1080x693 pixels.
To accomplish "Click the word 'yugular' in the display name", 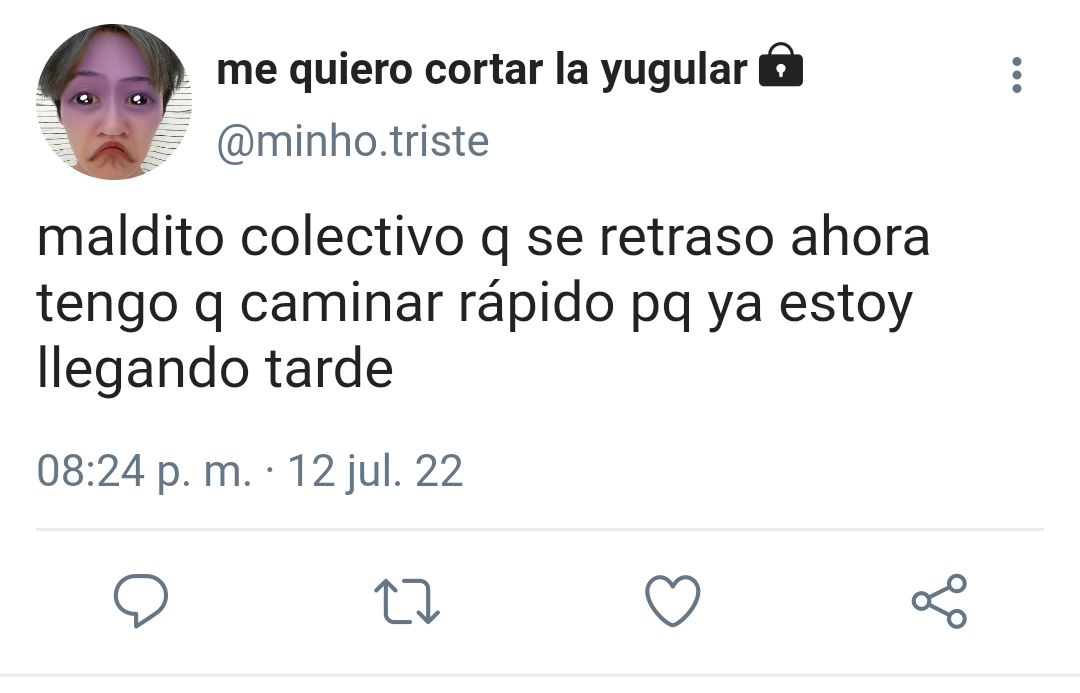I will (674, 72).
